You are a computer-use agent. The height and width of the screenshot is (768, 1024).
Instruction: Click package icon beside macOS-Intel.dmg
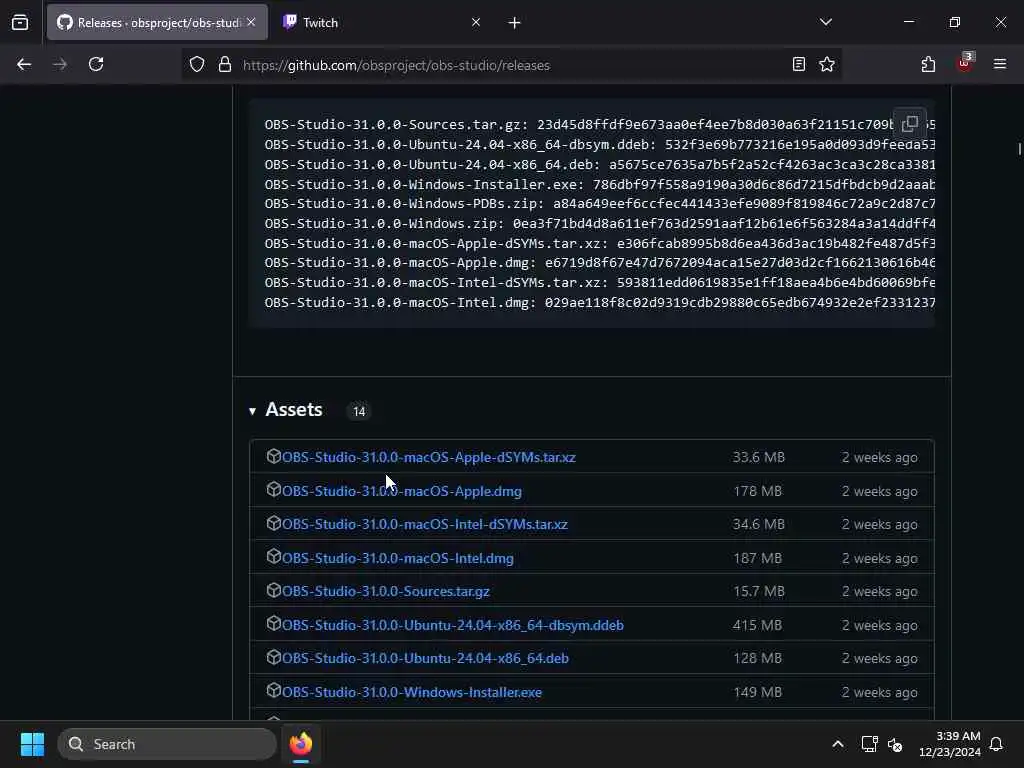pyautogui.click(x=274, y=556)
